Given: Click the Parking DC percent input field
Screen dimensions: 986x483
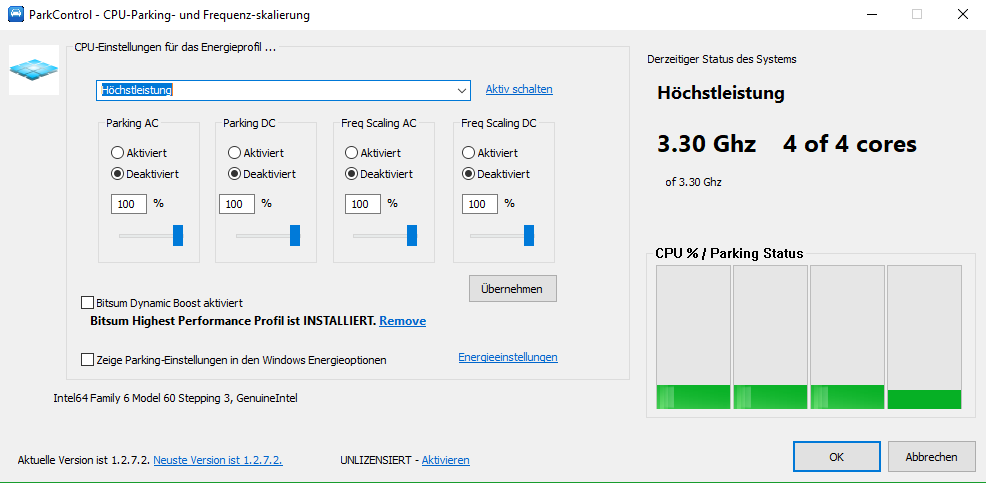Looking at the screenshot, I should [x=237, y=204].
